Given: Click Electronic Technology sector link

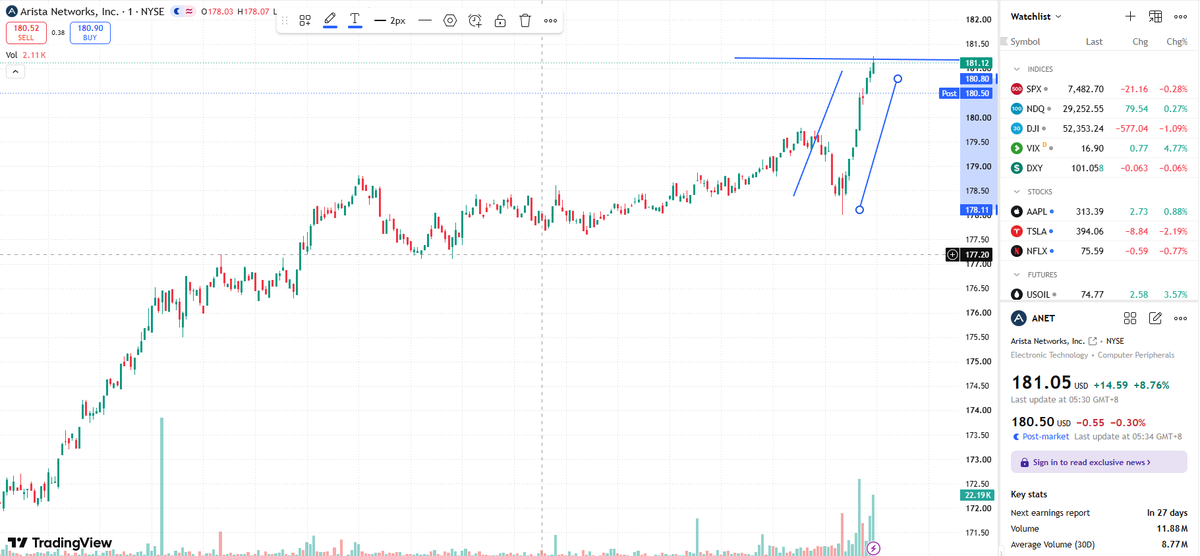Looking at the screenshot, I should click(1051, 355).
